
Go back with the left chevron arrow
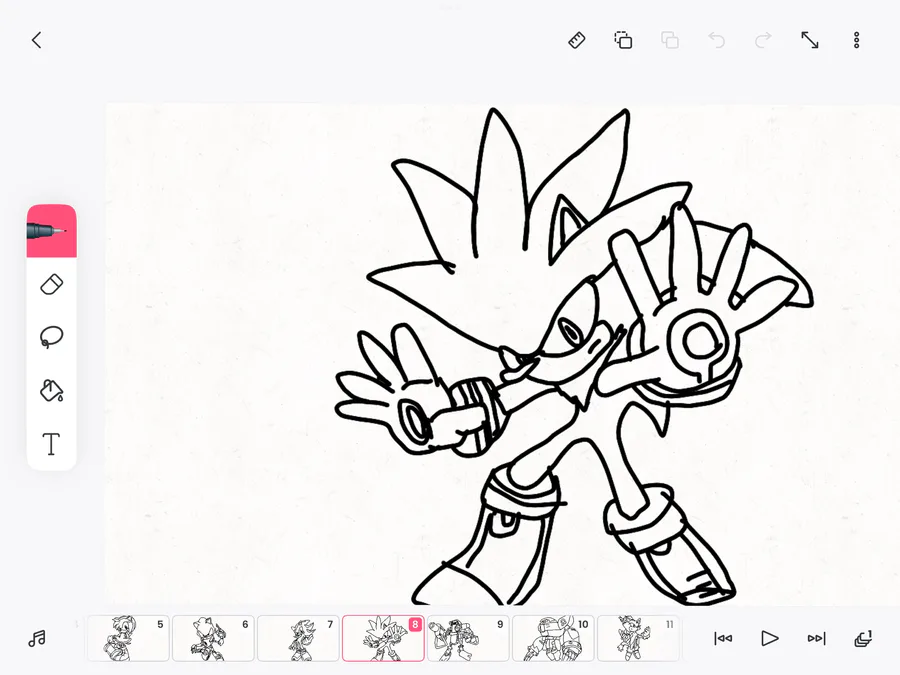tap(37, 40)
